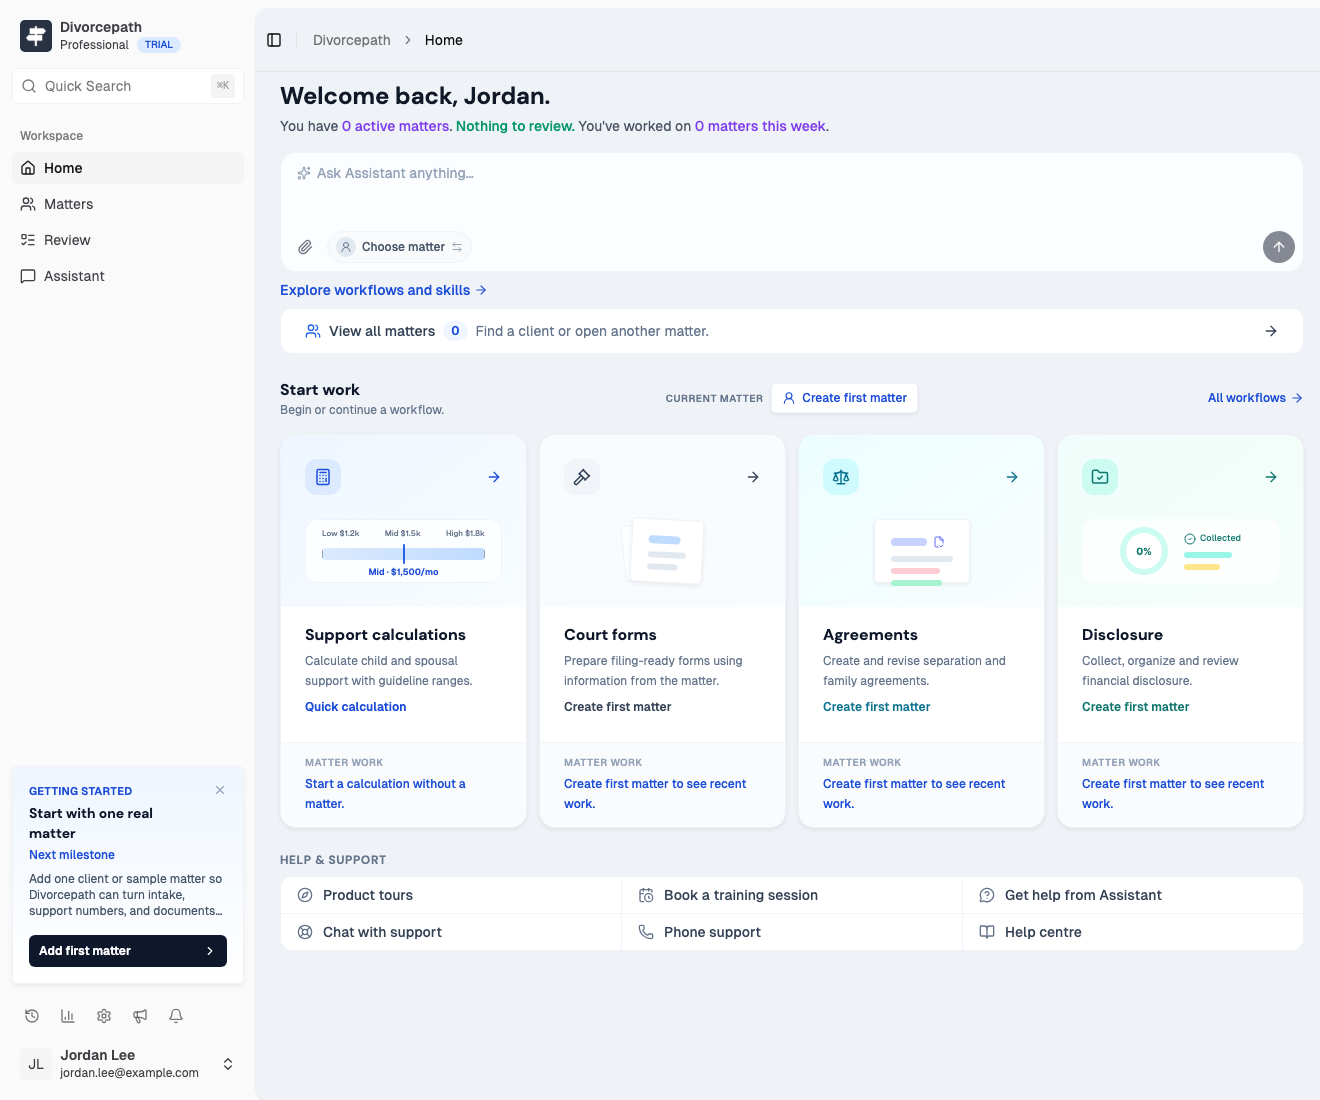
Task: Open the Choose matter selector
Action: (x=399, y=247)
